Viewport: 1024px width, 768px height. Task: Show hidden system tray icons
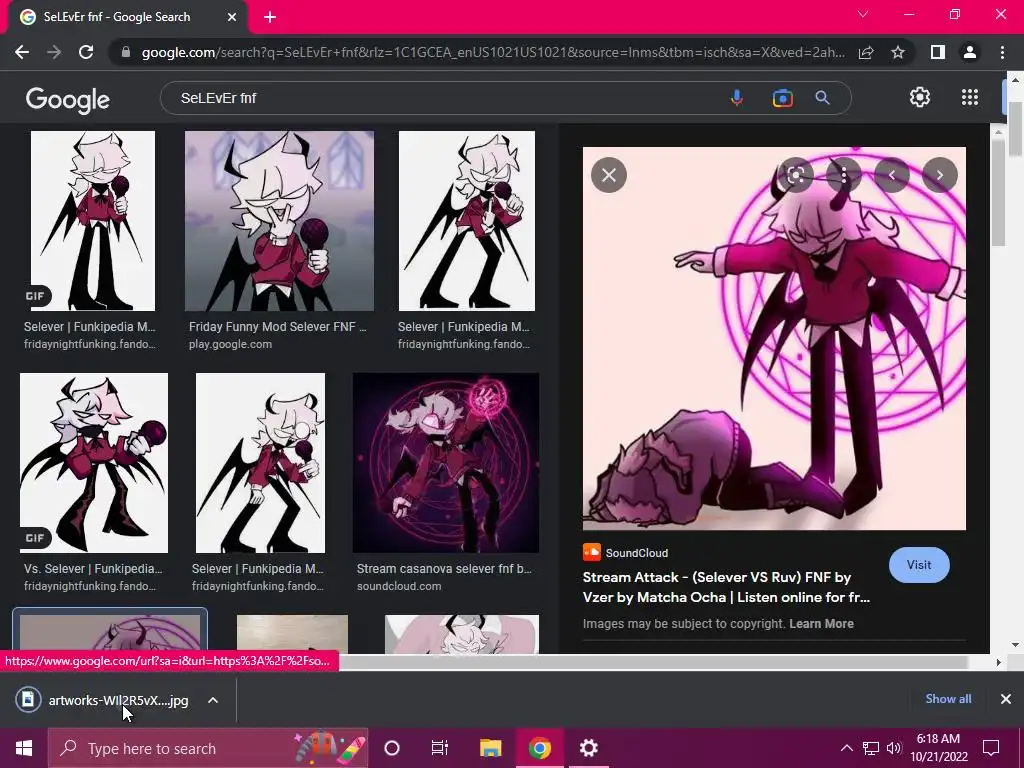pos(846,748)
